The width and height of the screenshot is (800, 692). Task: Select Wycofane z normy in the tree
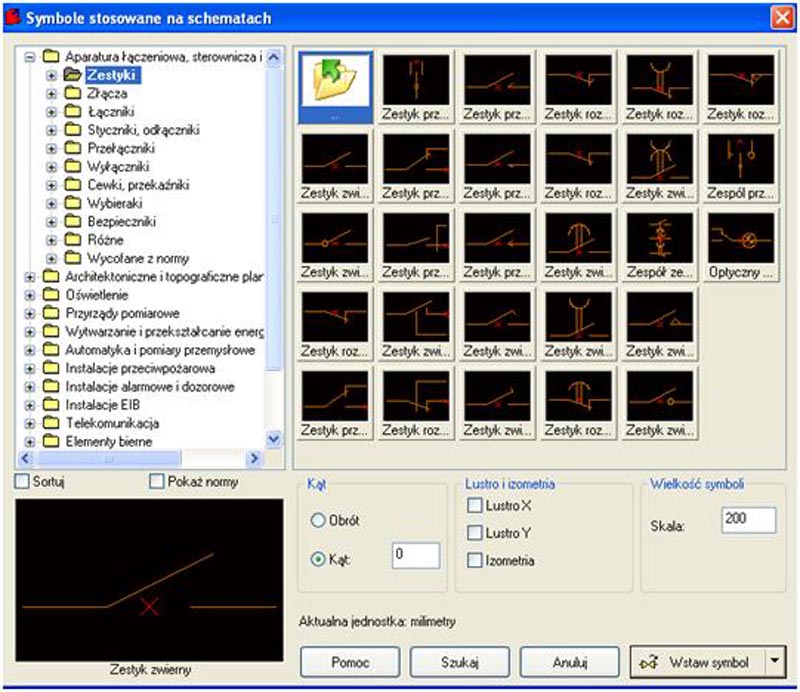138,258
